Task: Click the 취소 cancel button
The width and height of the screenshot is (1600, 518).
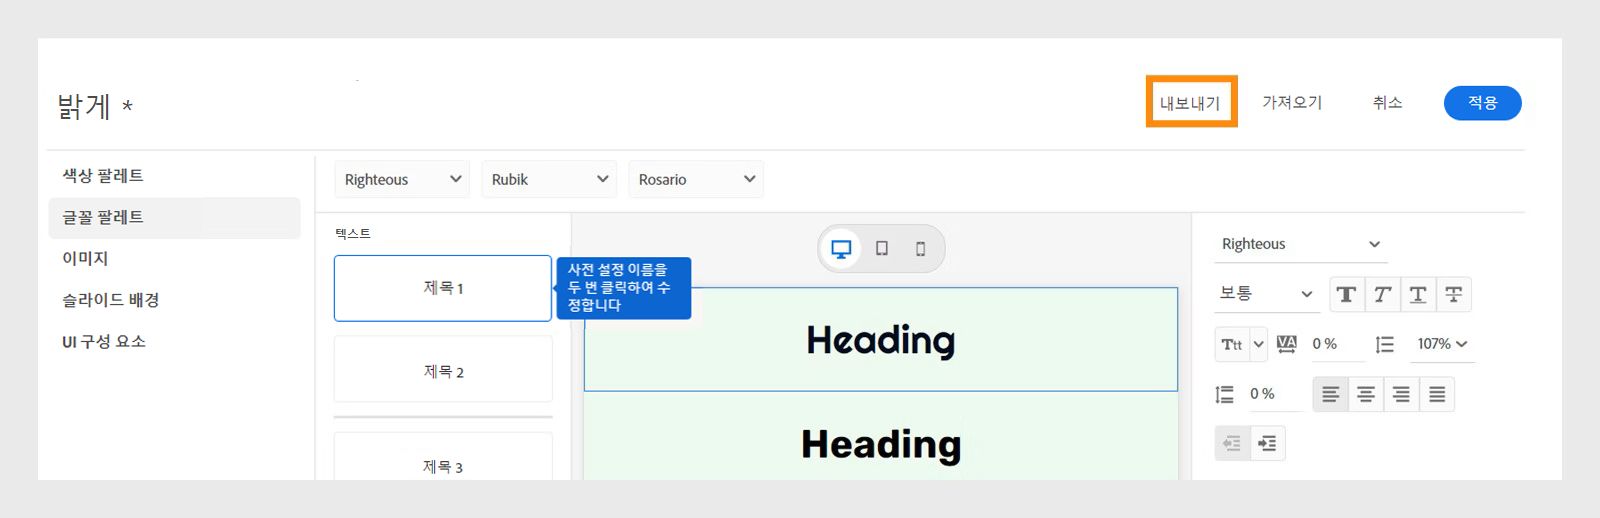Action: [x=1387, y=102]
